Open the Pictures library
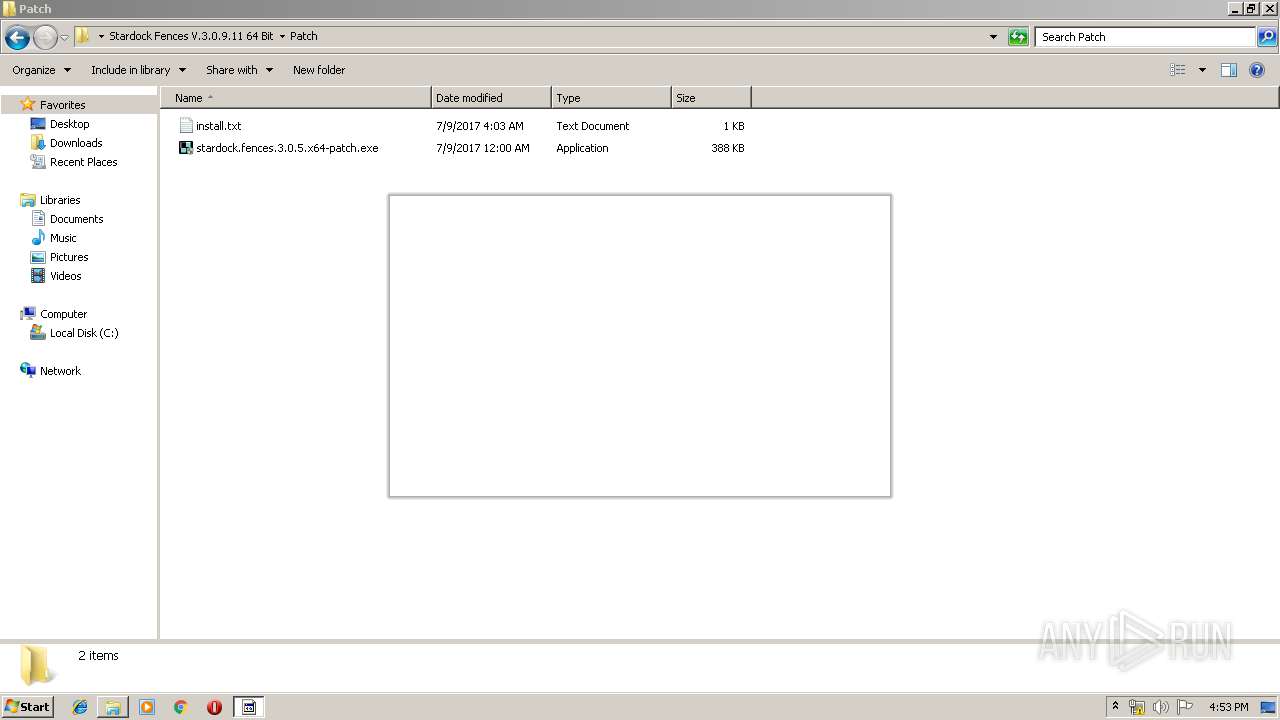 pyautogui.click(x=69, y=257)
